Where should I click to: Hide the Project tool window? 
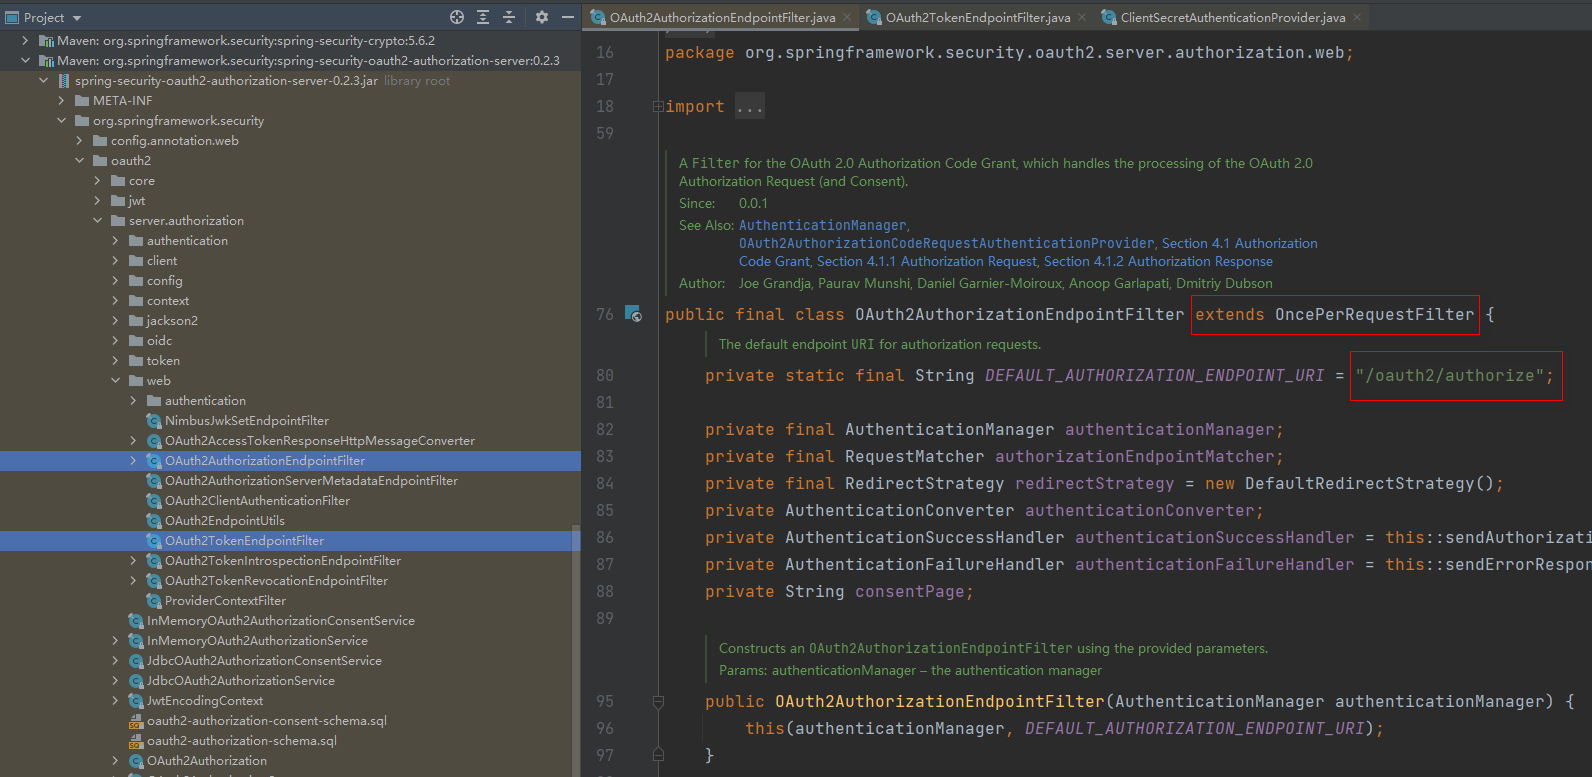(568, 17)
